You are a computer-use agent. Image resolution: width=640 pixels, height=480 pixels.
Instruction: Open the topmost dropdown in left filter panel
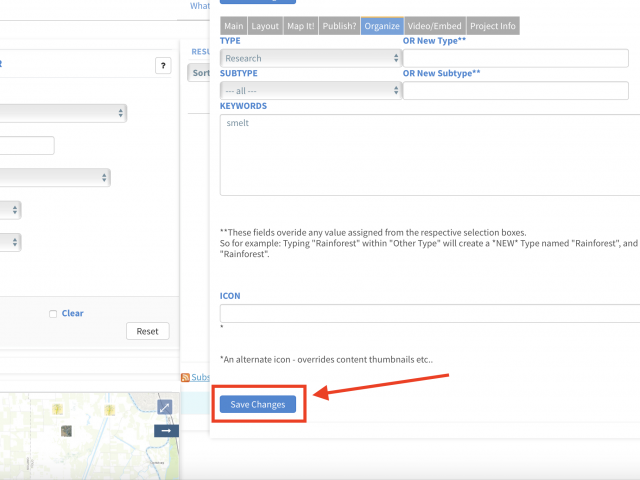(62, 113)
